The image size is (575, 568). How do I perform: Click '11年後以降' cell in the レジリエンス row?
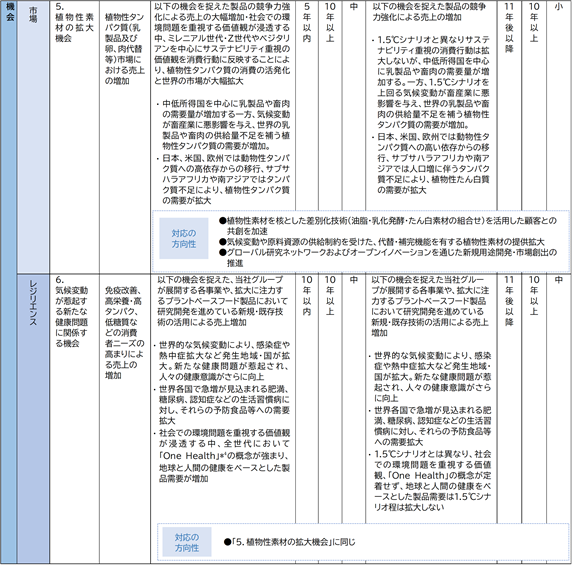click(509, 301)
